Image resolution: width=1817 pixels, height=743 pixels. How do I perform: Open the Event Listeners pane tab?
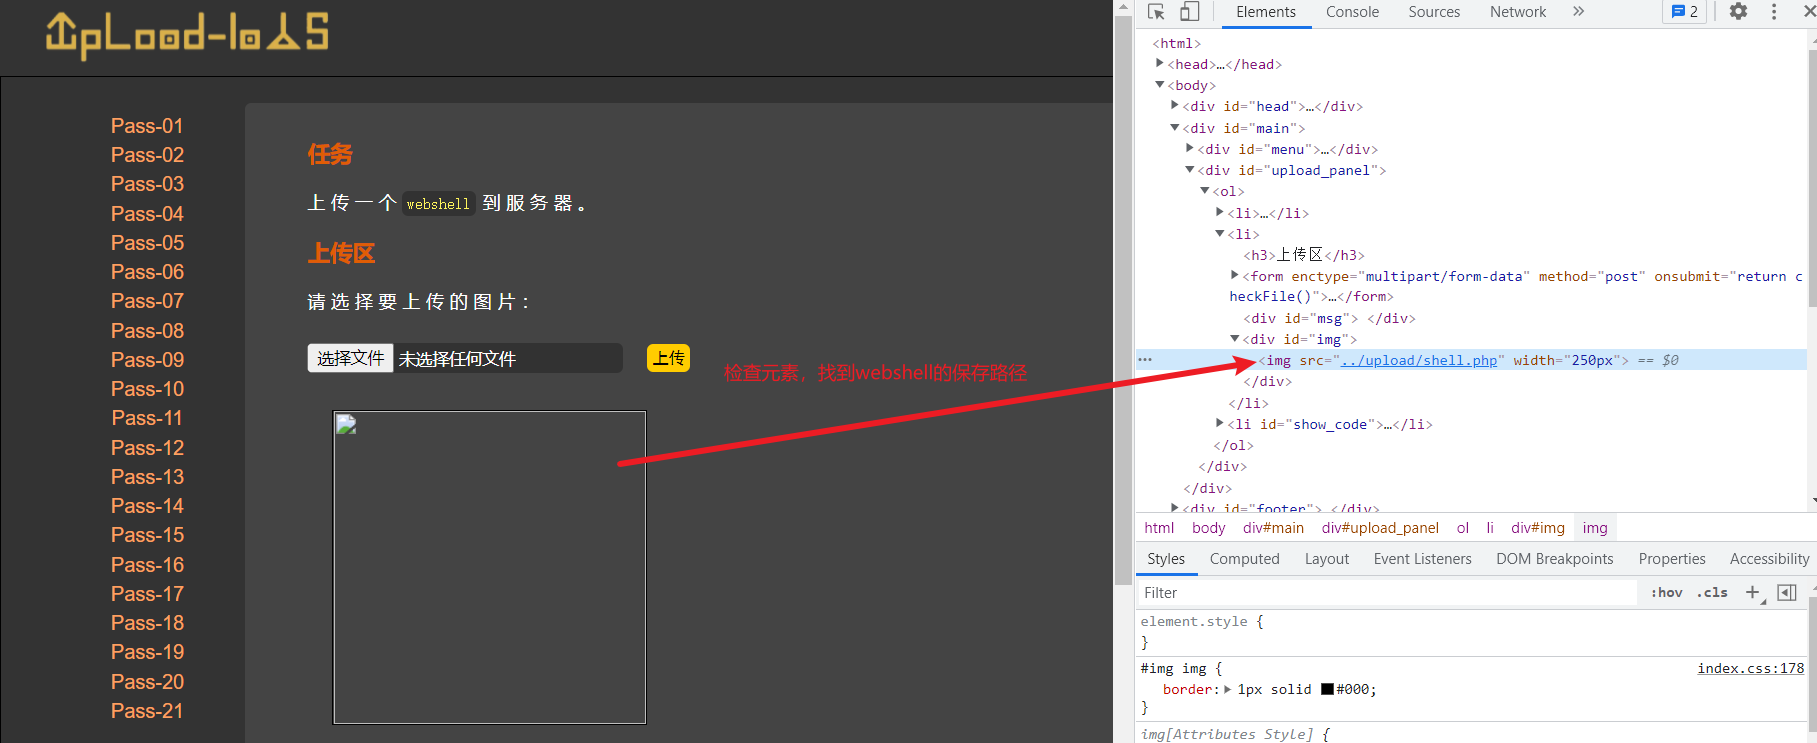[x=1422, y=559]
